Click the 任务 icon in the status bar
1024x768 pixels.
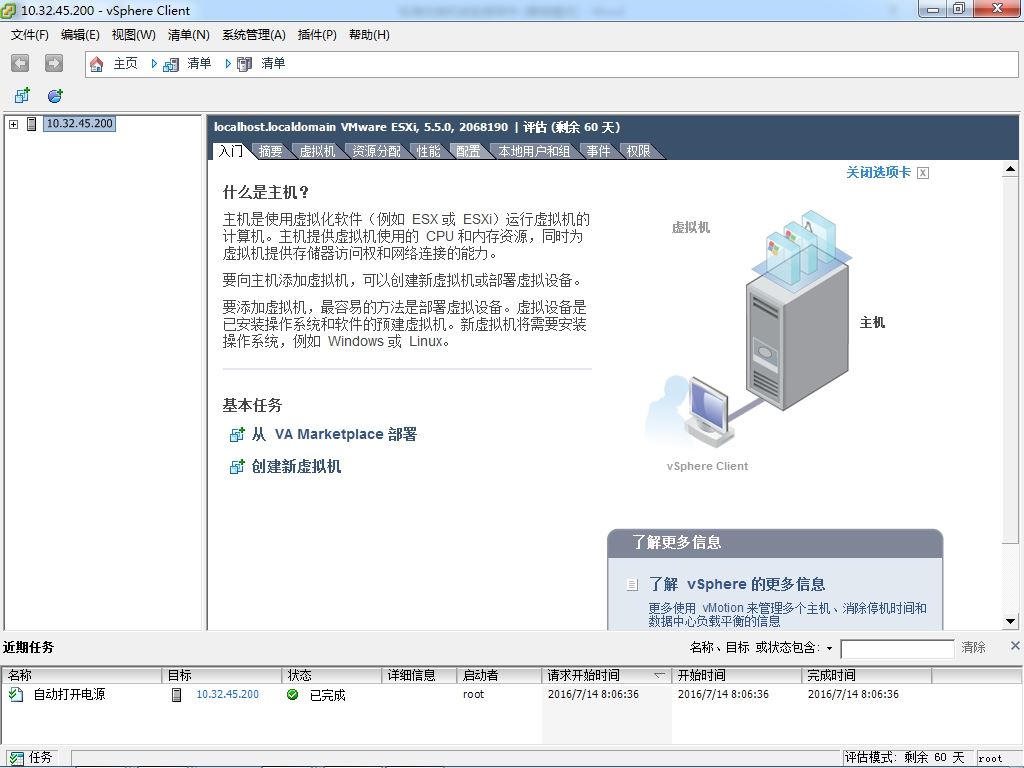[x=16, y=758]
